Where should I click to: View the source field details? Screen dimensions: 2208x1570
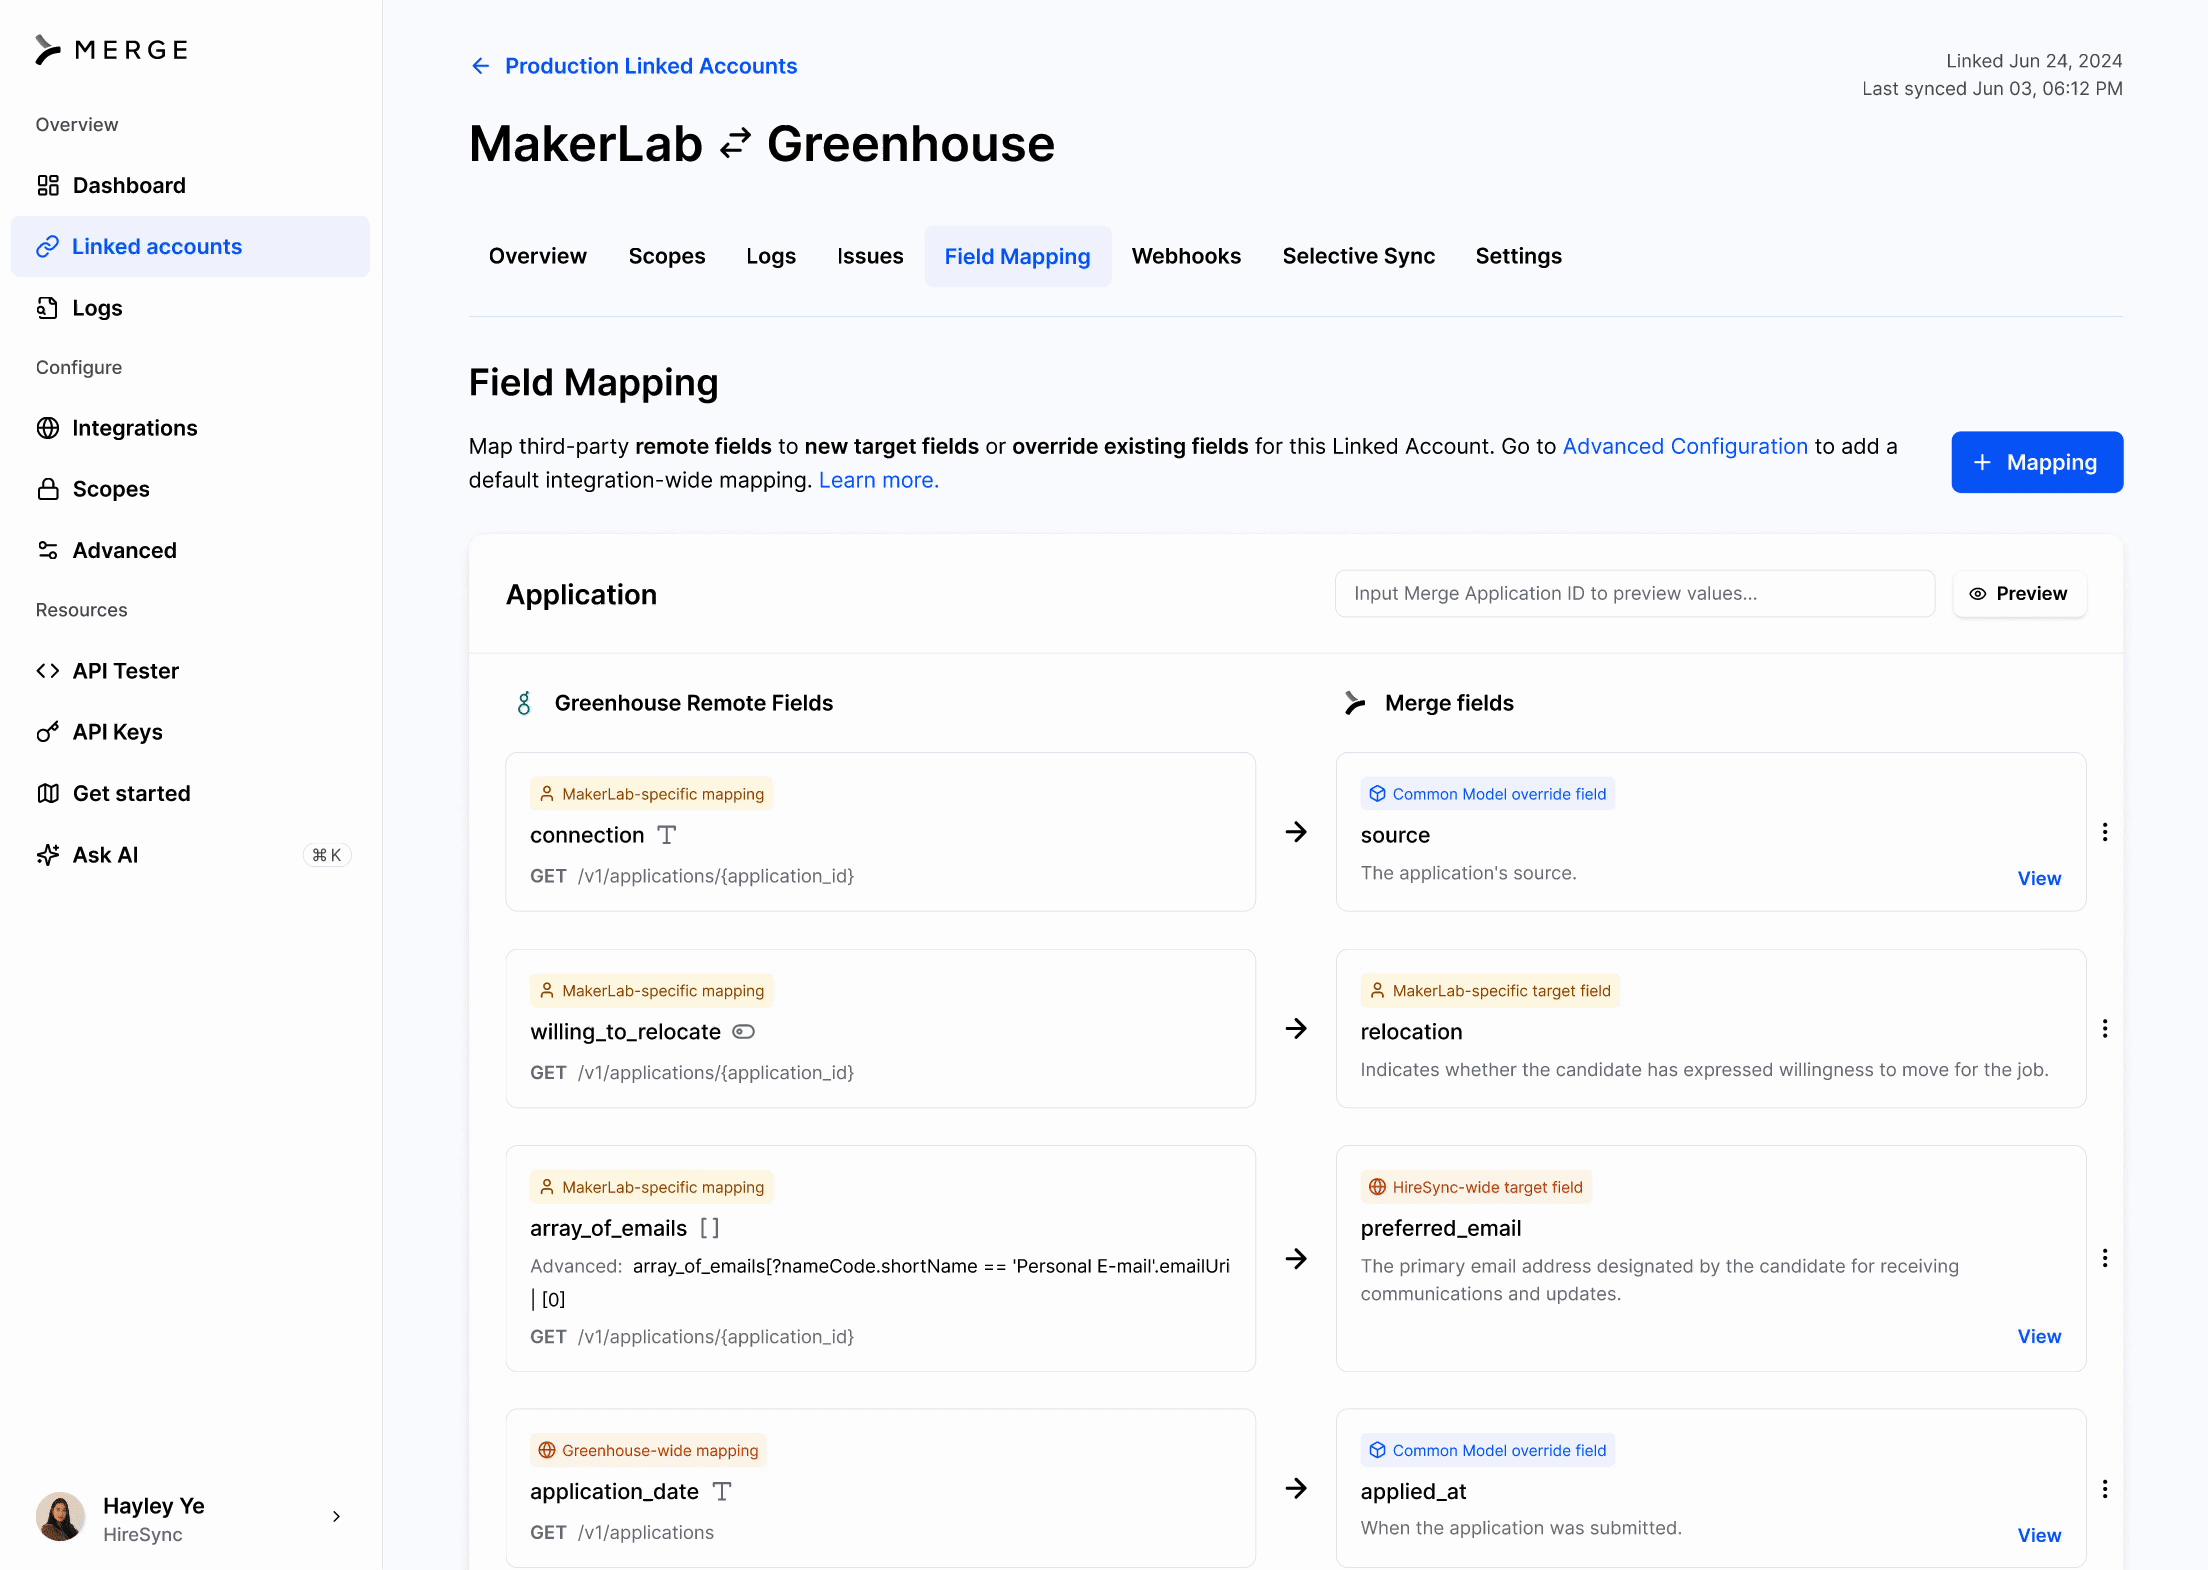(x=2039, y=878)
